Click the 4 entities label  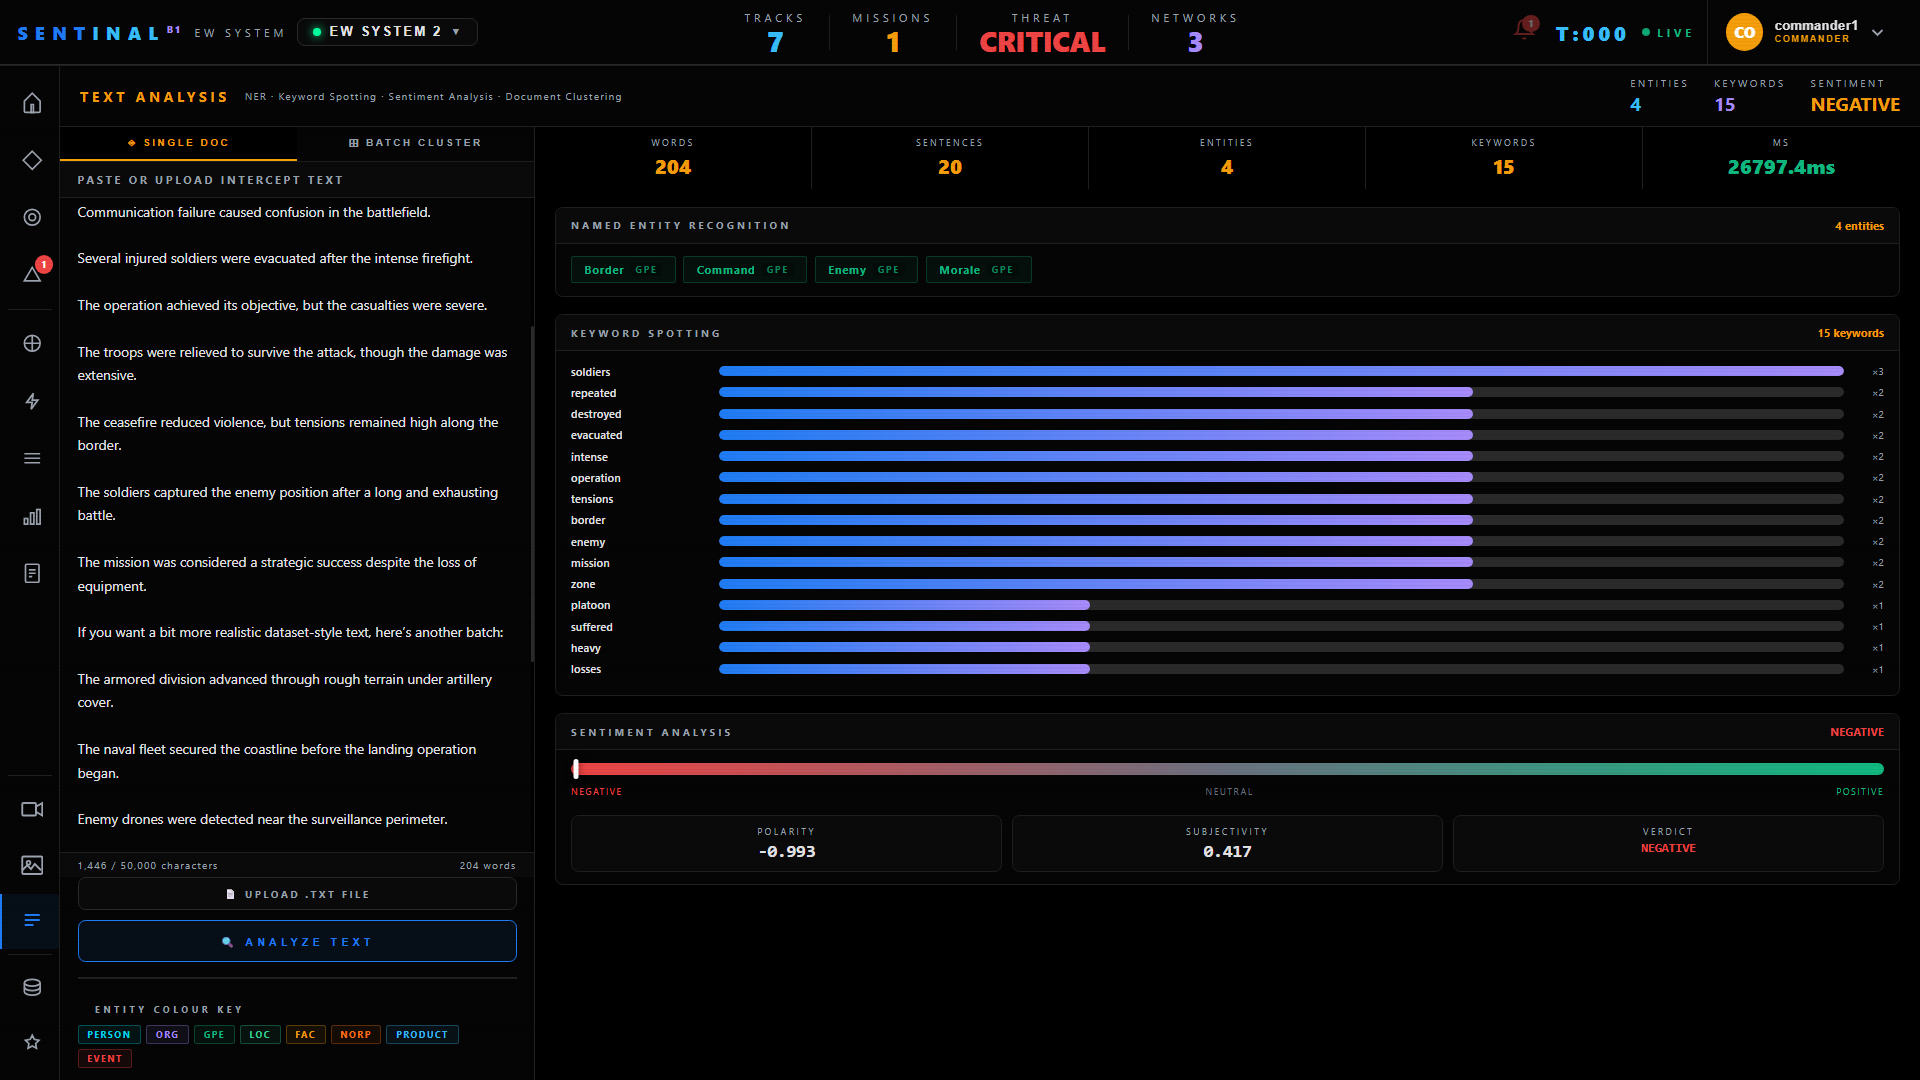point(1859,226)
